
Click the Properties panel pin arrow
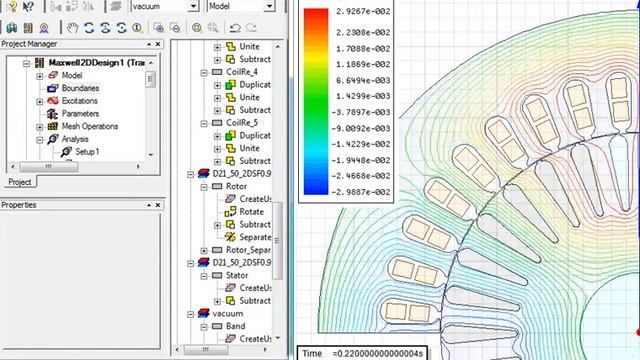click(x=149, y=205)
